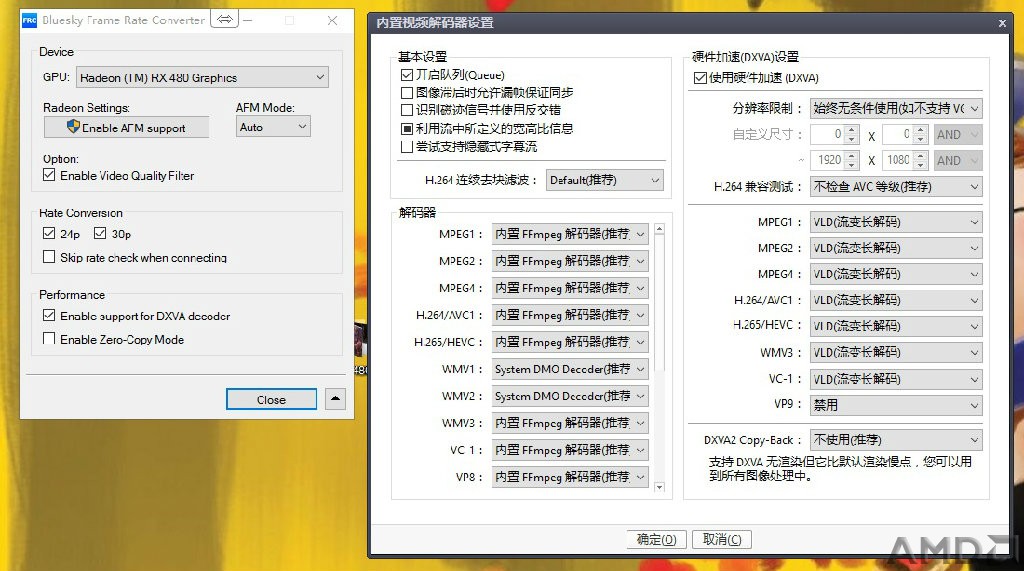Open H.264 兼容测试 dropdown
Viewport: 1024px width, 571px height.
point(896,187)
